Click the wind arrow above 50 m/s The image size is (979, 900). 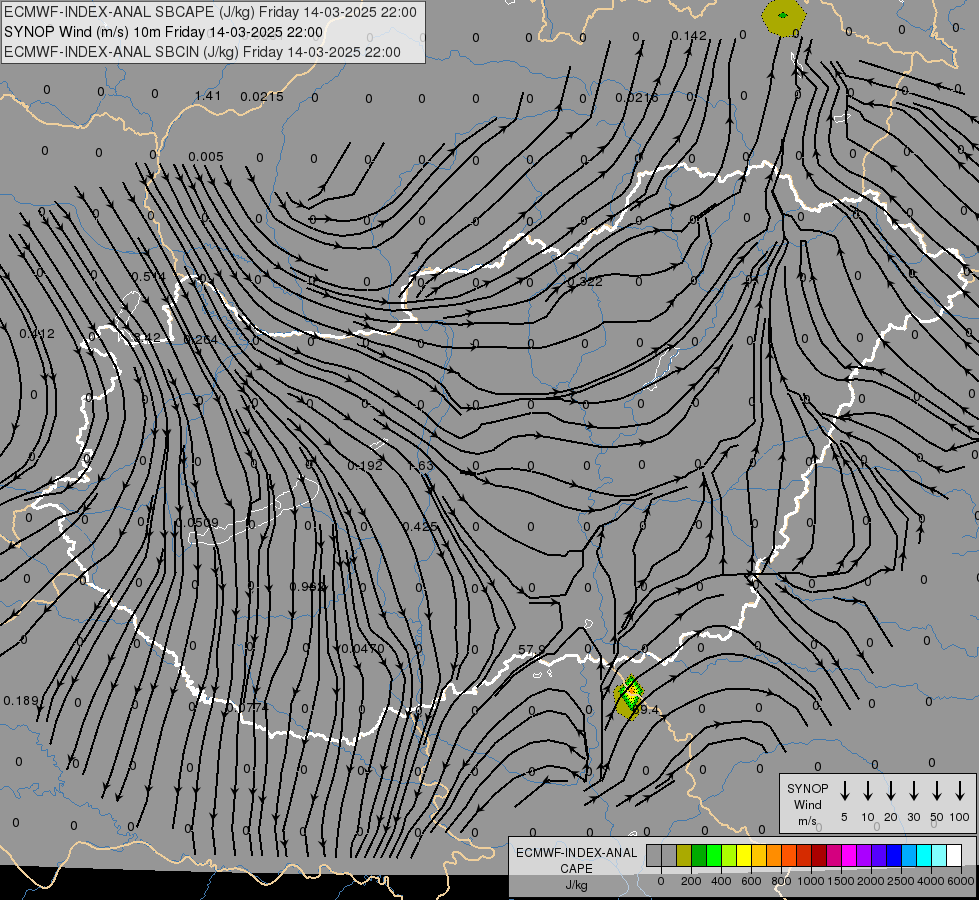point(937,791)
